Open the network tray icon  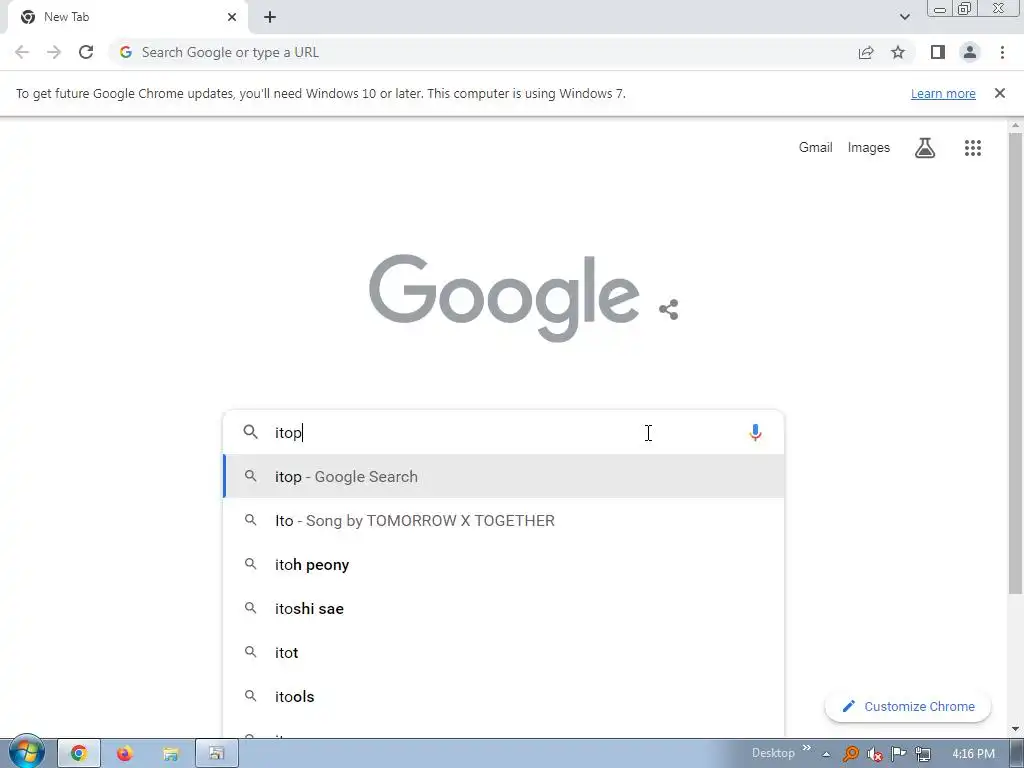[923, 754]
